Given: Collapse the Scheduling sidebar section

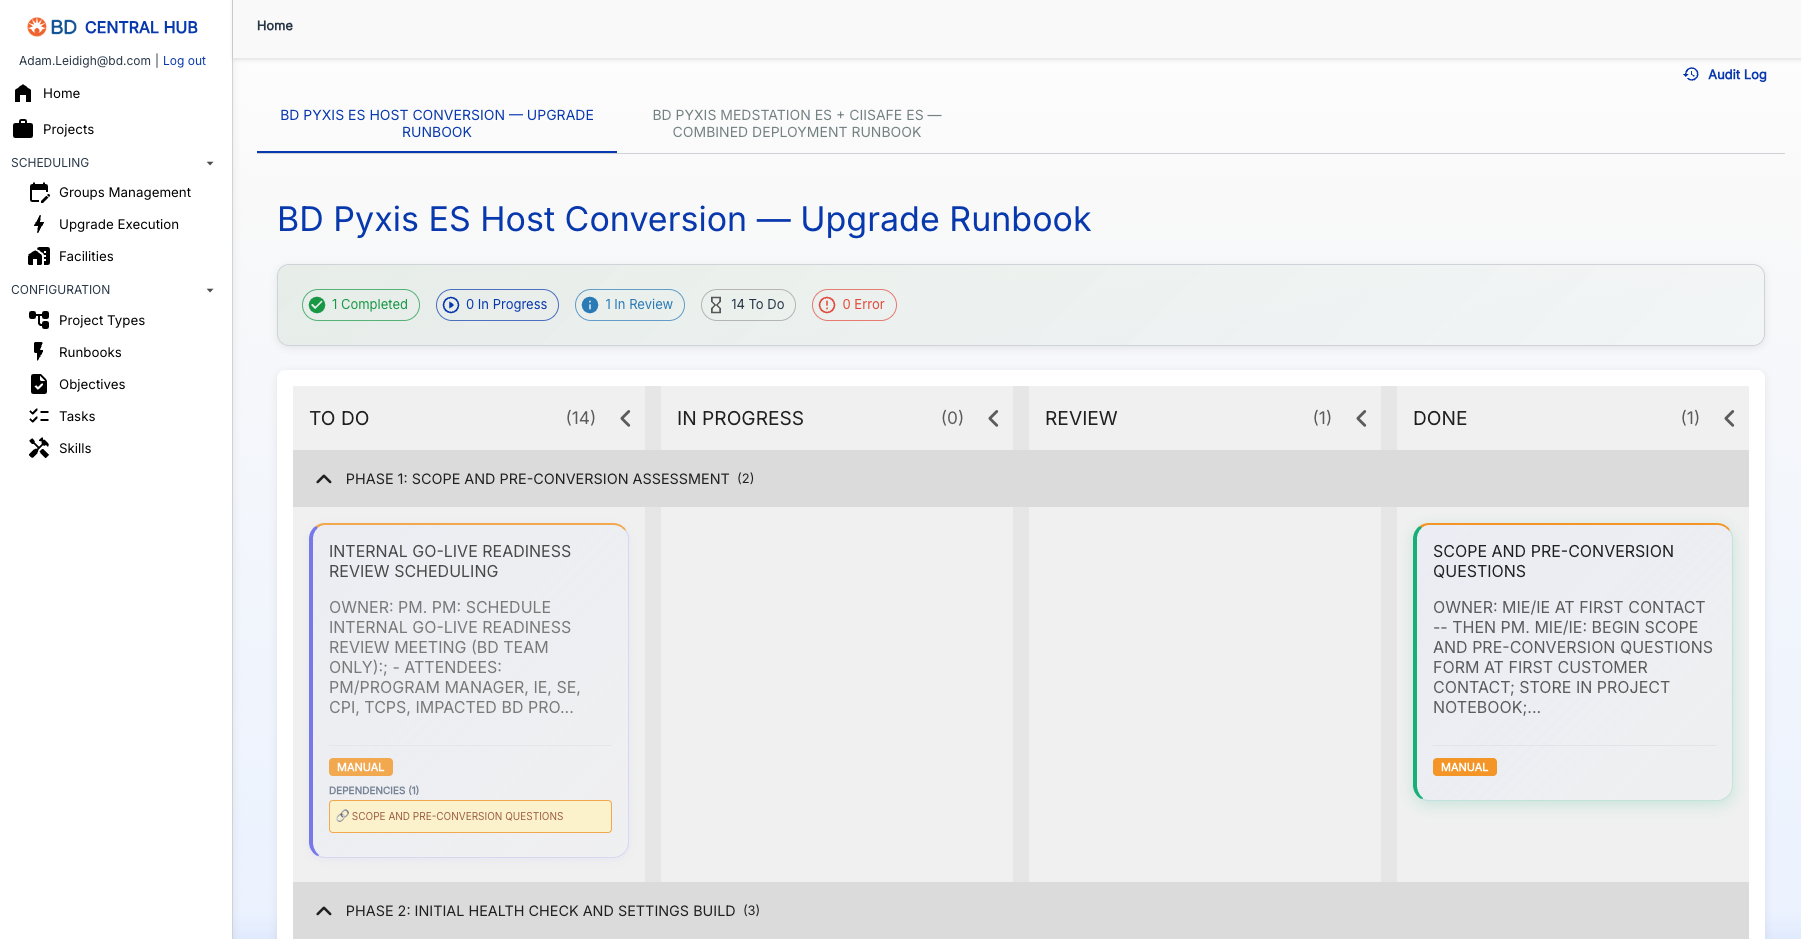Looking at the screenshot, I should coord(210,163).
